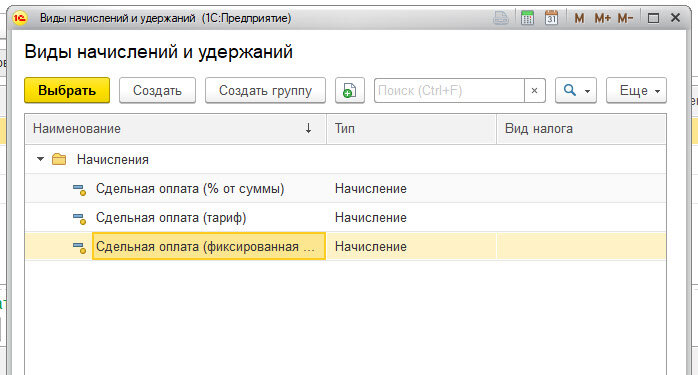Maximize the Виды начислений window

653,18
